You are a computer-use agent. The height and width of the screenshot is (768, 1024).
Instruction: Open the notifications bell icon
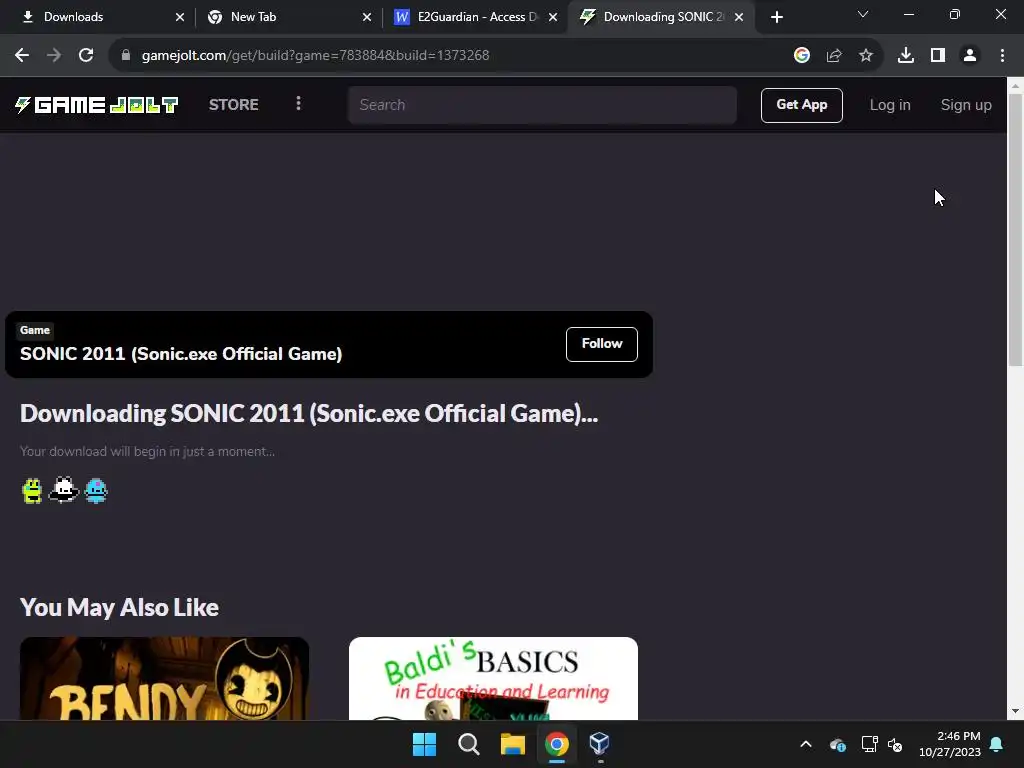pos(997,744)
